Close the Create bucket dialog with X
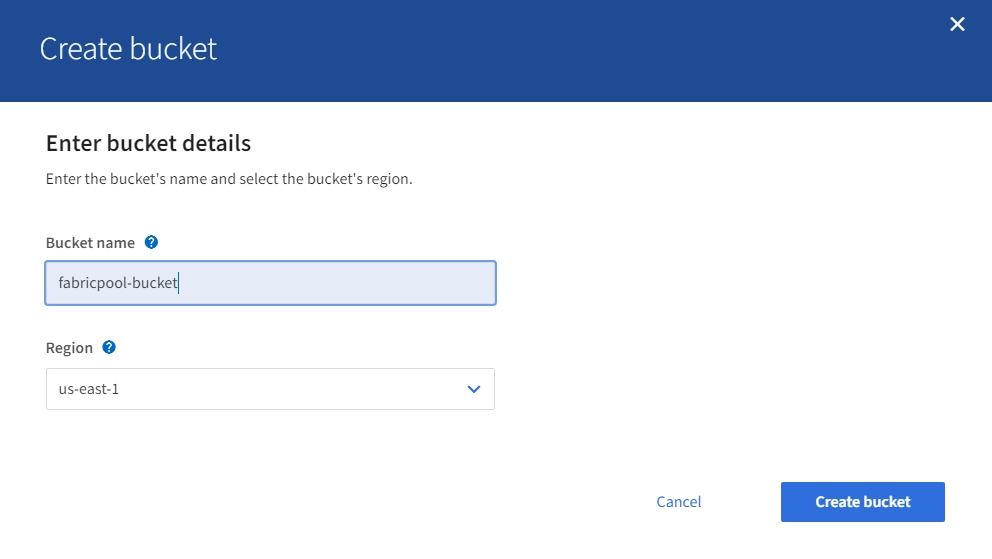992x559 pixels. (x=957, y=24)
